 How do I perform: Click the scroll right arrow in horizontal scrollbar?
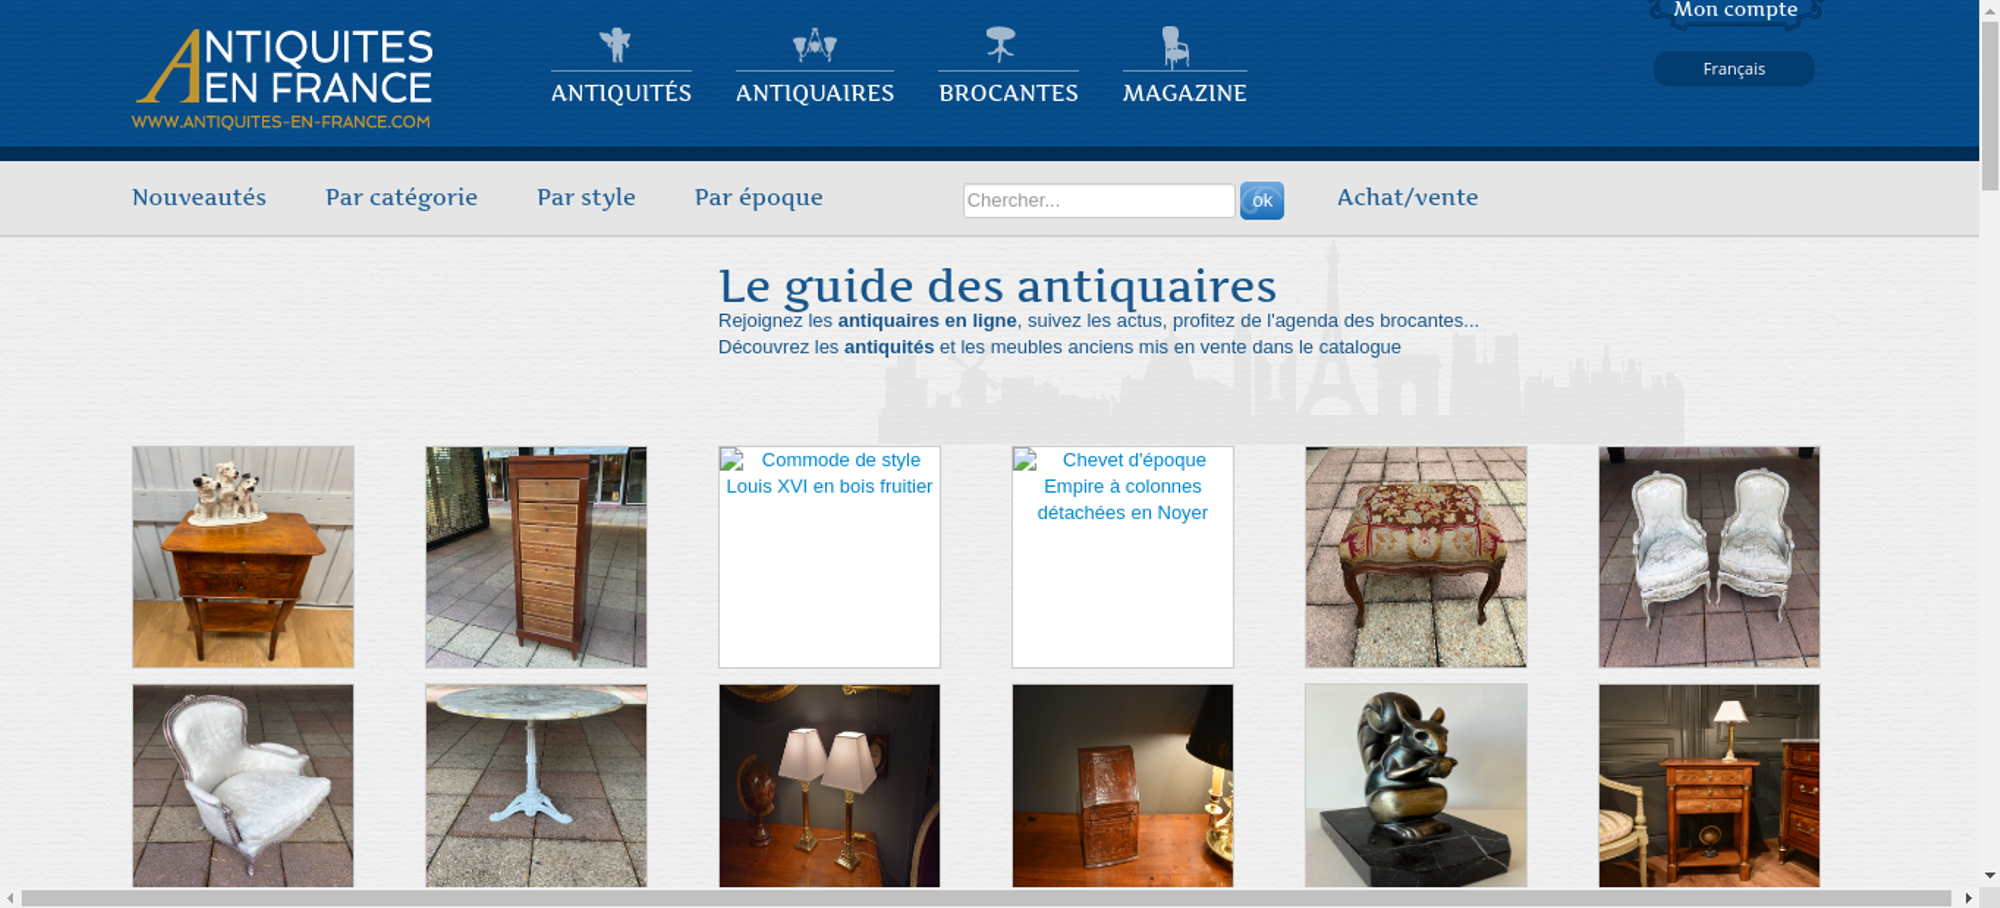(x=1968, y=898)
